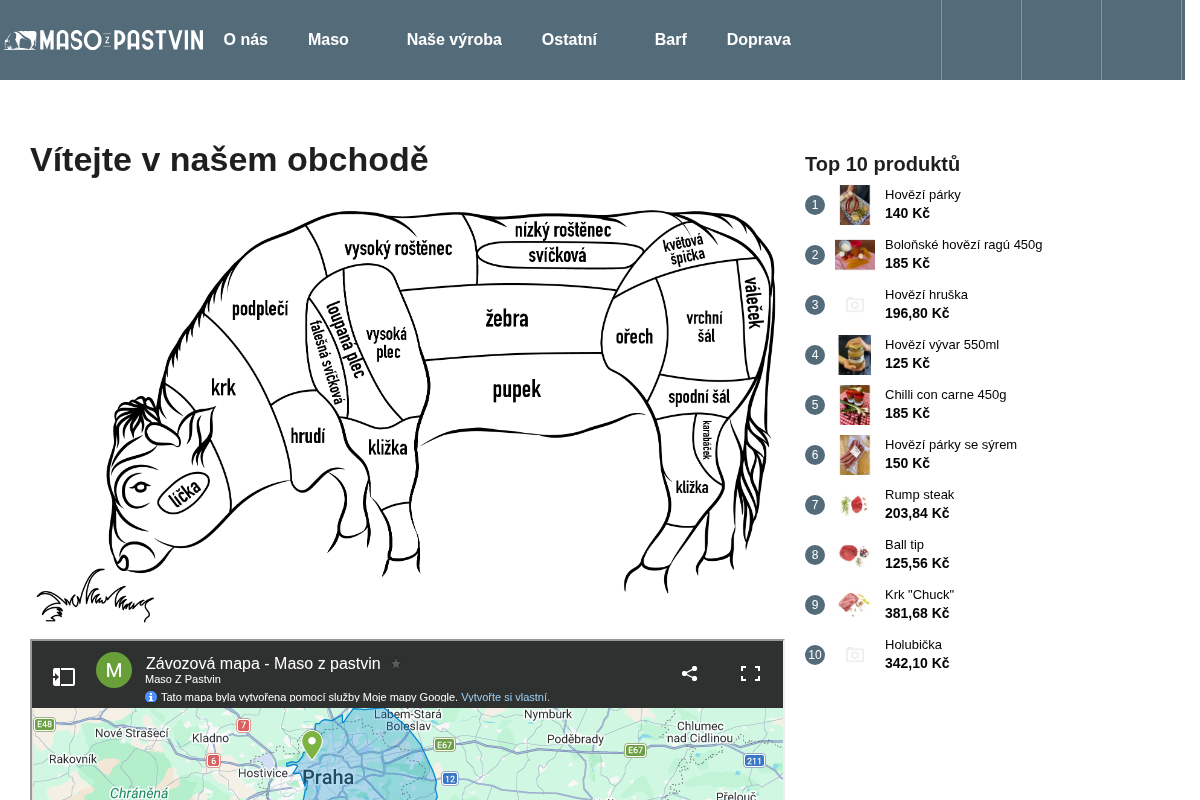Click Hovězí vývar 550ml link
The width and height of the screenshot is (1200, 800).
click(x=942, y=345)
